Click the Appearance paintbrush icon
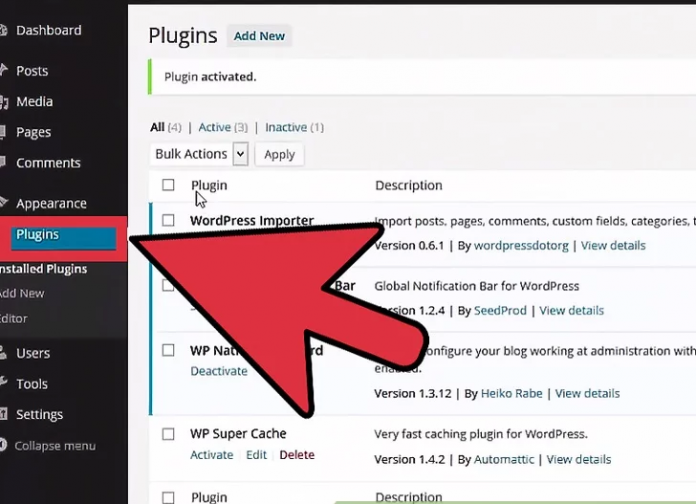Viewport: 696px width, 504px height. [x=3, y=204]
